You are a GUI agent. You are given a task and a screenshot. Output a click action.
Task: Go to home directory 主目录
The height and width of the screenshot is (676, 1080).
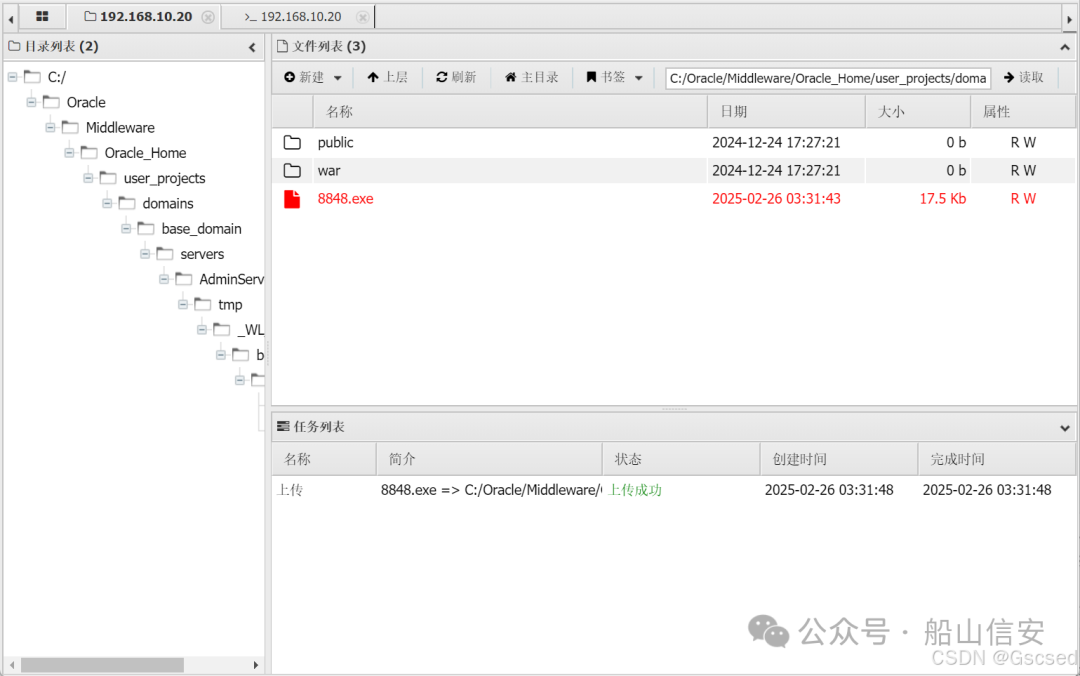[531, 77]
